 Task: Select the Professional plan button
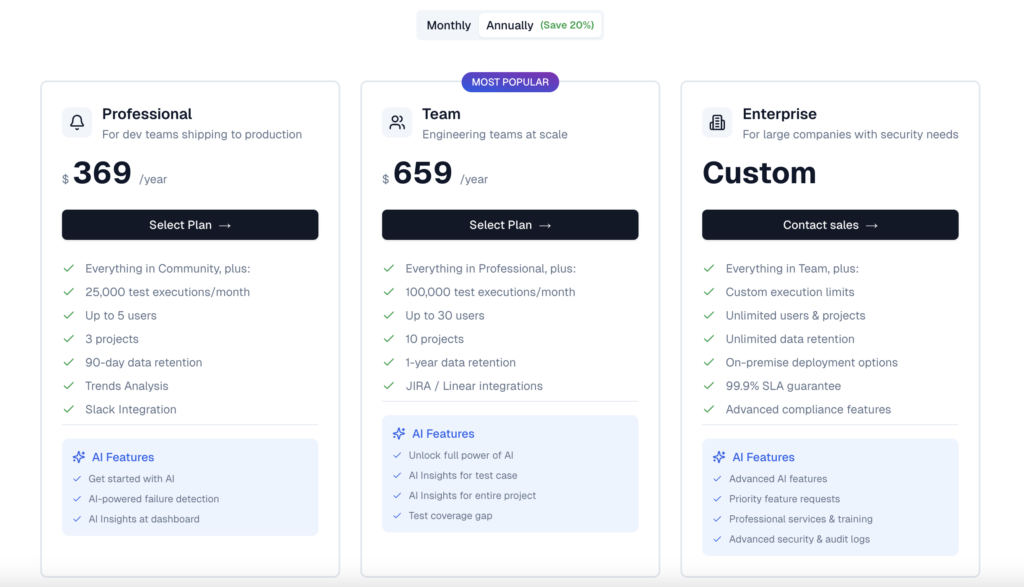(190, 225)
